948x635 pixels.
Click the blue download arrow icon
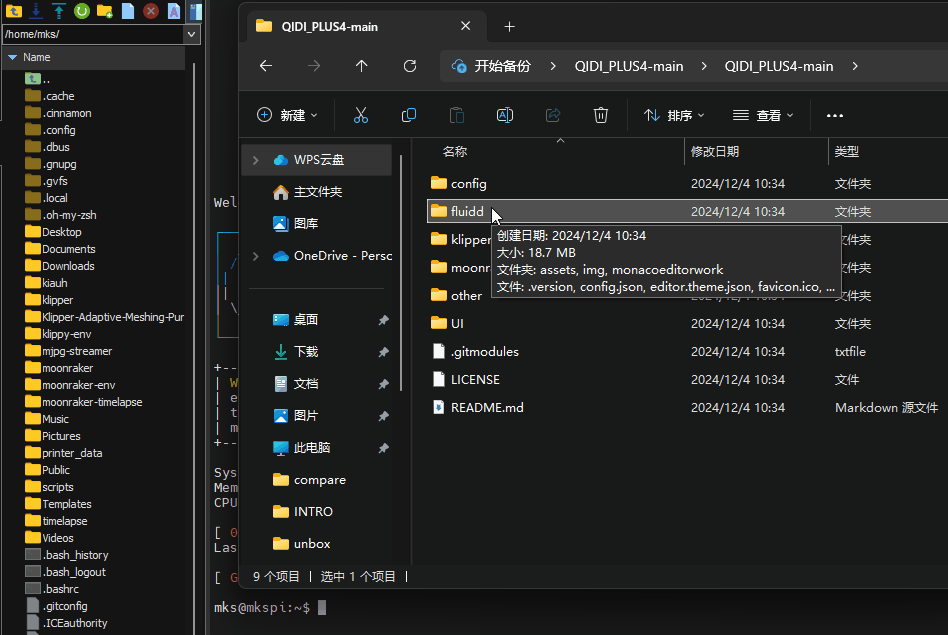[36, 11]
